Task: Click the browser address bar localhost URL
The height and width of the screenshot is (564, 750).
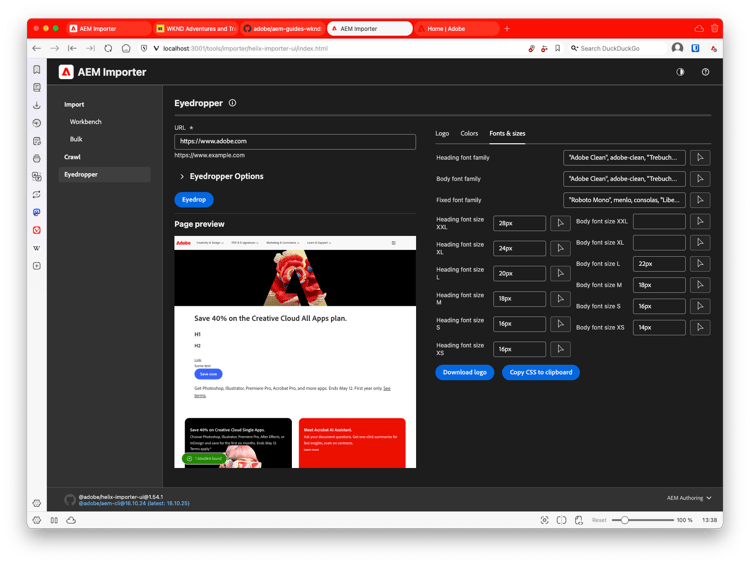Action: 245,48
